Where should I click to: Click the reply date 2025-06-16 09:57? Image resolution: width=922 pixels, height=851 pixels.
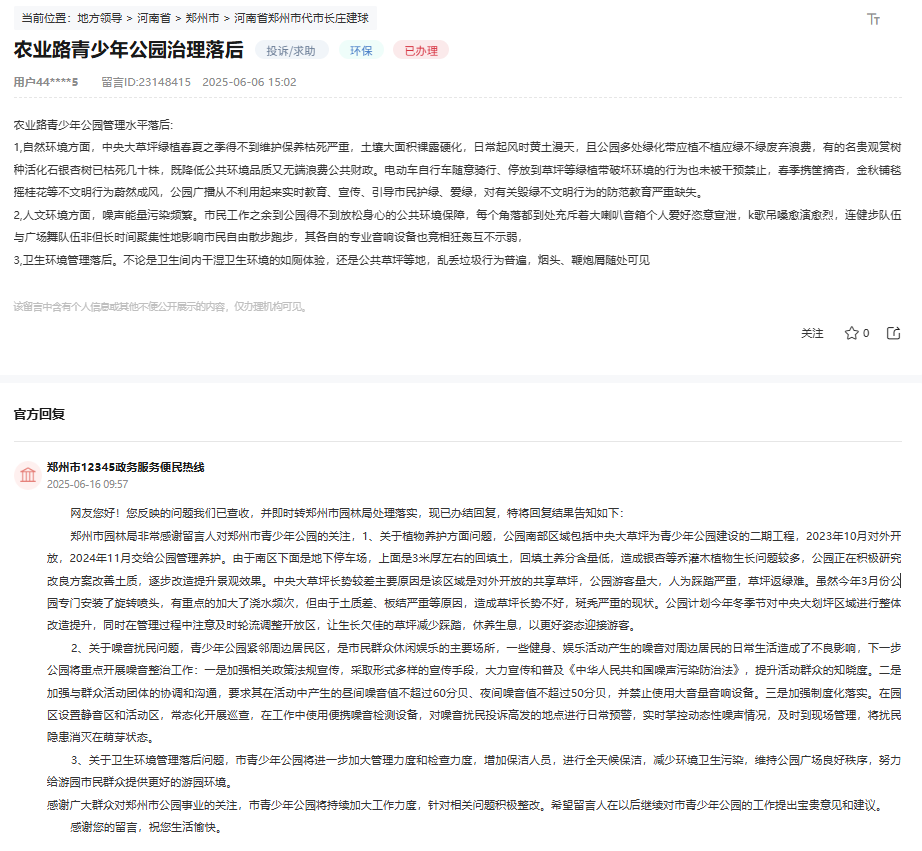[x=88, y=484]
